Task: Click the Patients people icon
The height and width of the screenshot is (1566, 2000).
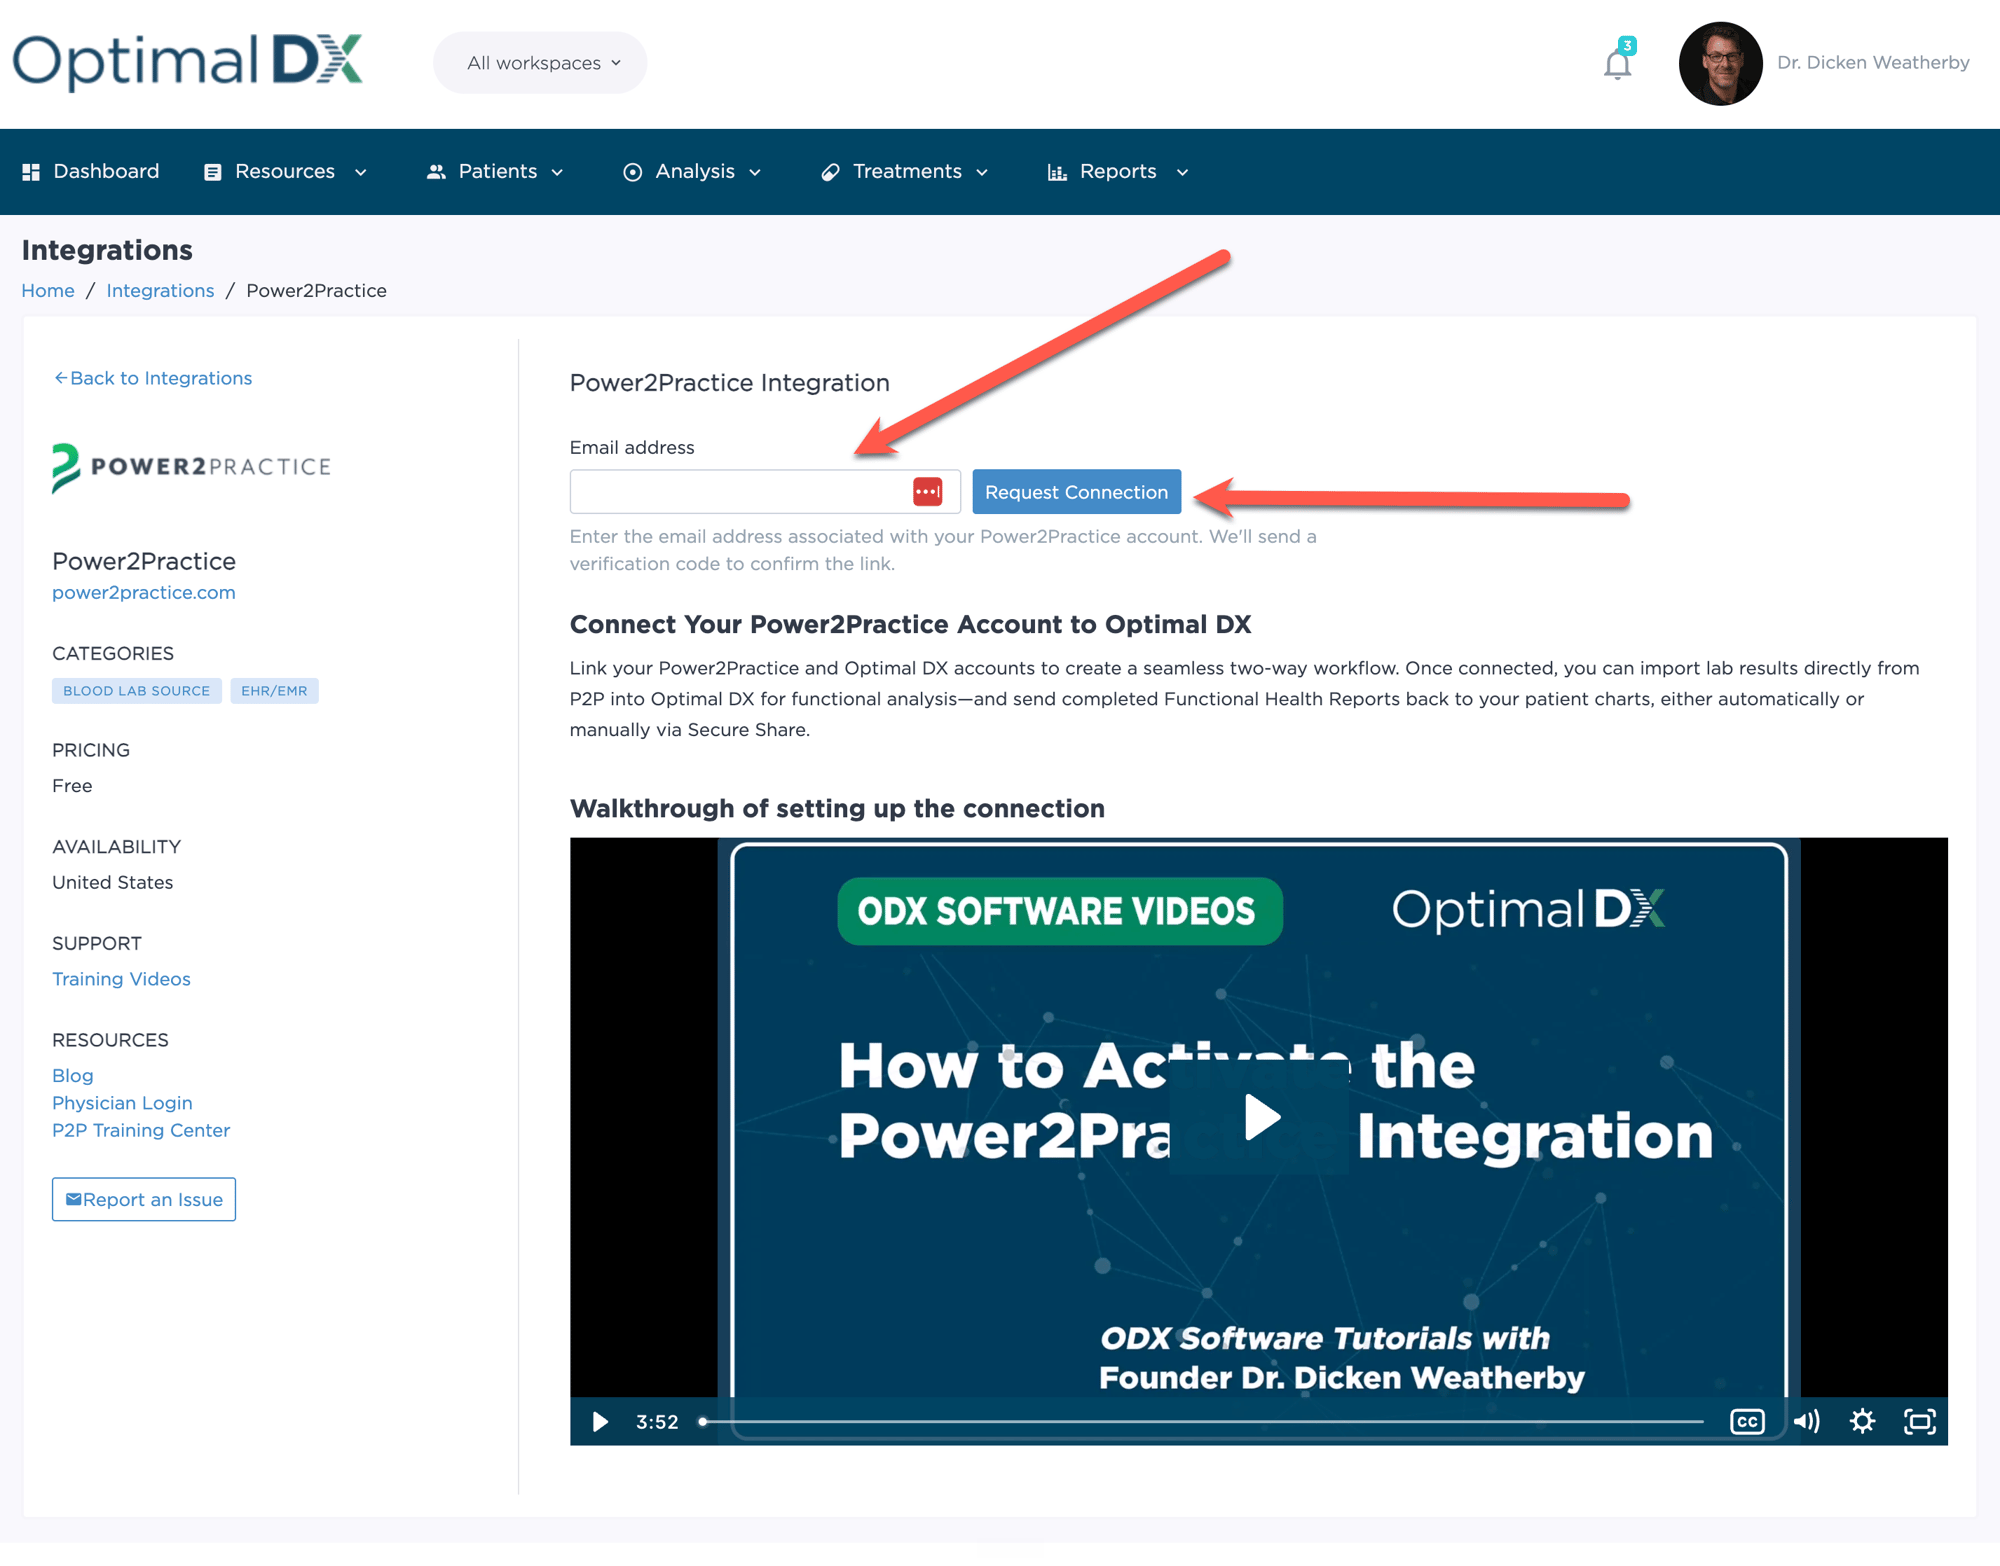Action: coord(436,172)
